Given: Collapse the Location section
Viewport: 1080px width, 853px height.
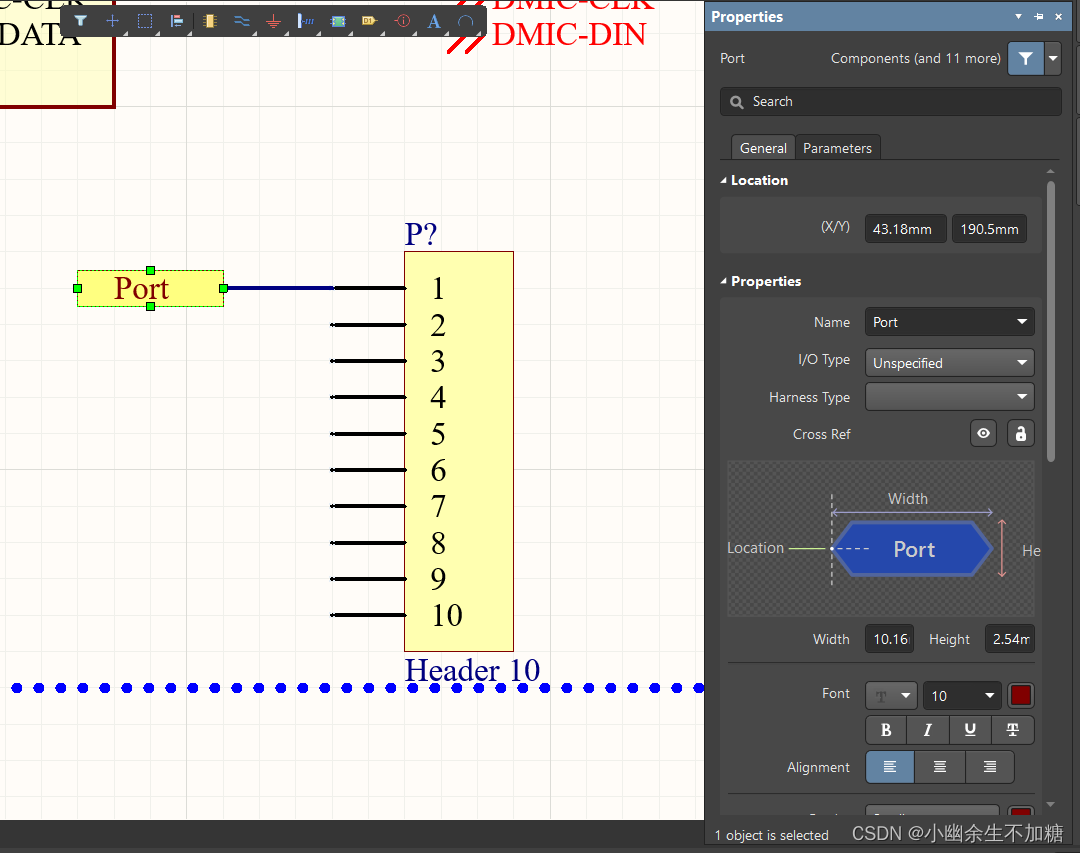Looking at the screenshot, I should (x=724, y=181).
